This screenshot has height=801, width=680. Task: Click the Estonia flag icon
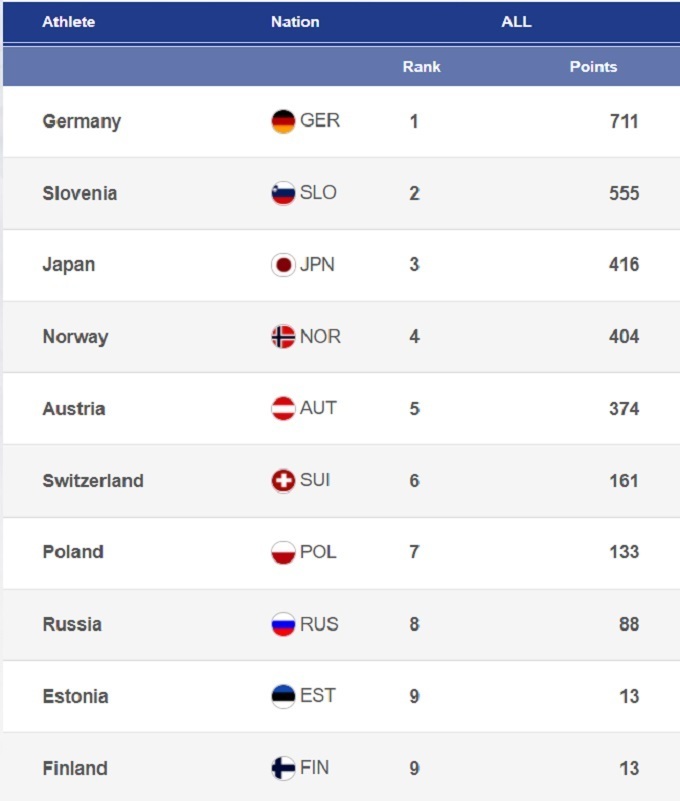(283, 696)
